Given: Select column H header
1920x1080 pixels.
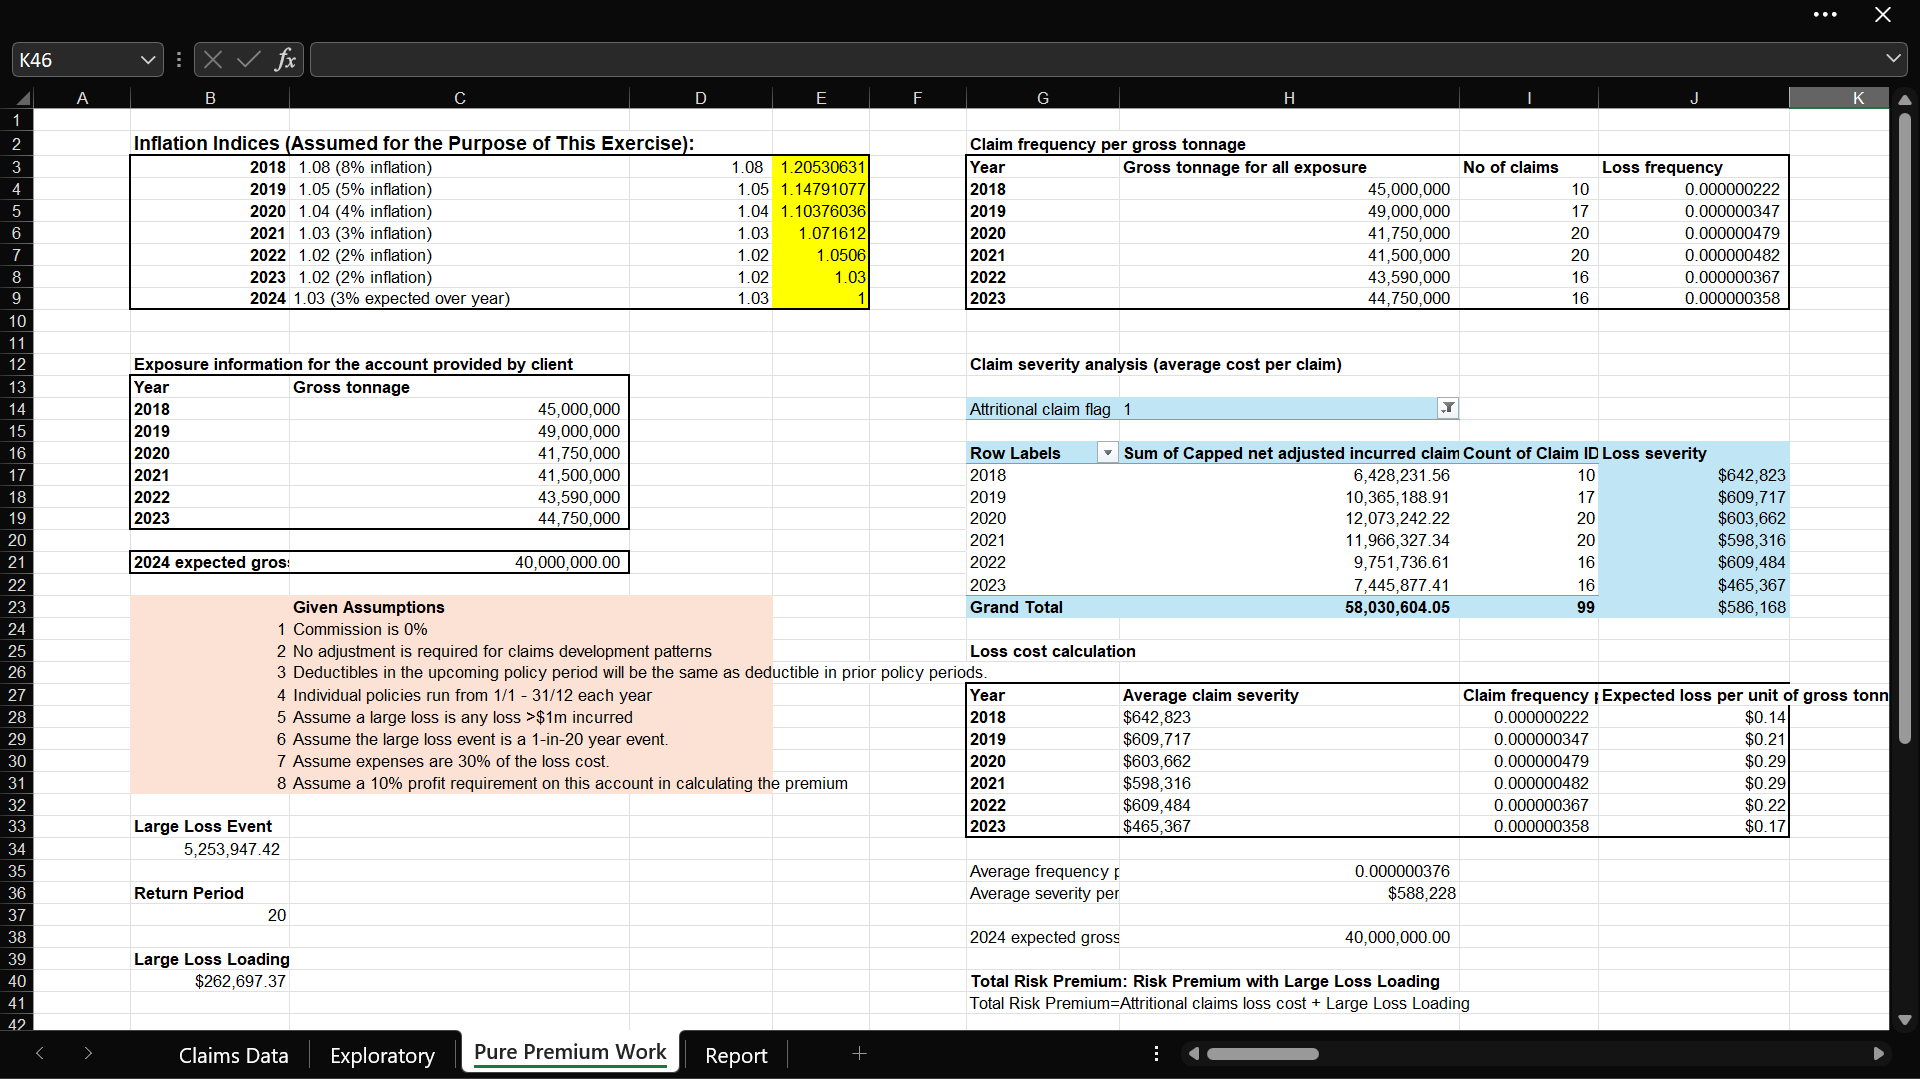Looking at the screenshot, I should pos(1288,98).
